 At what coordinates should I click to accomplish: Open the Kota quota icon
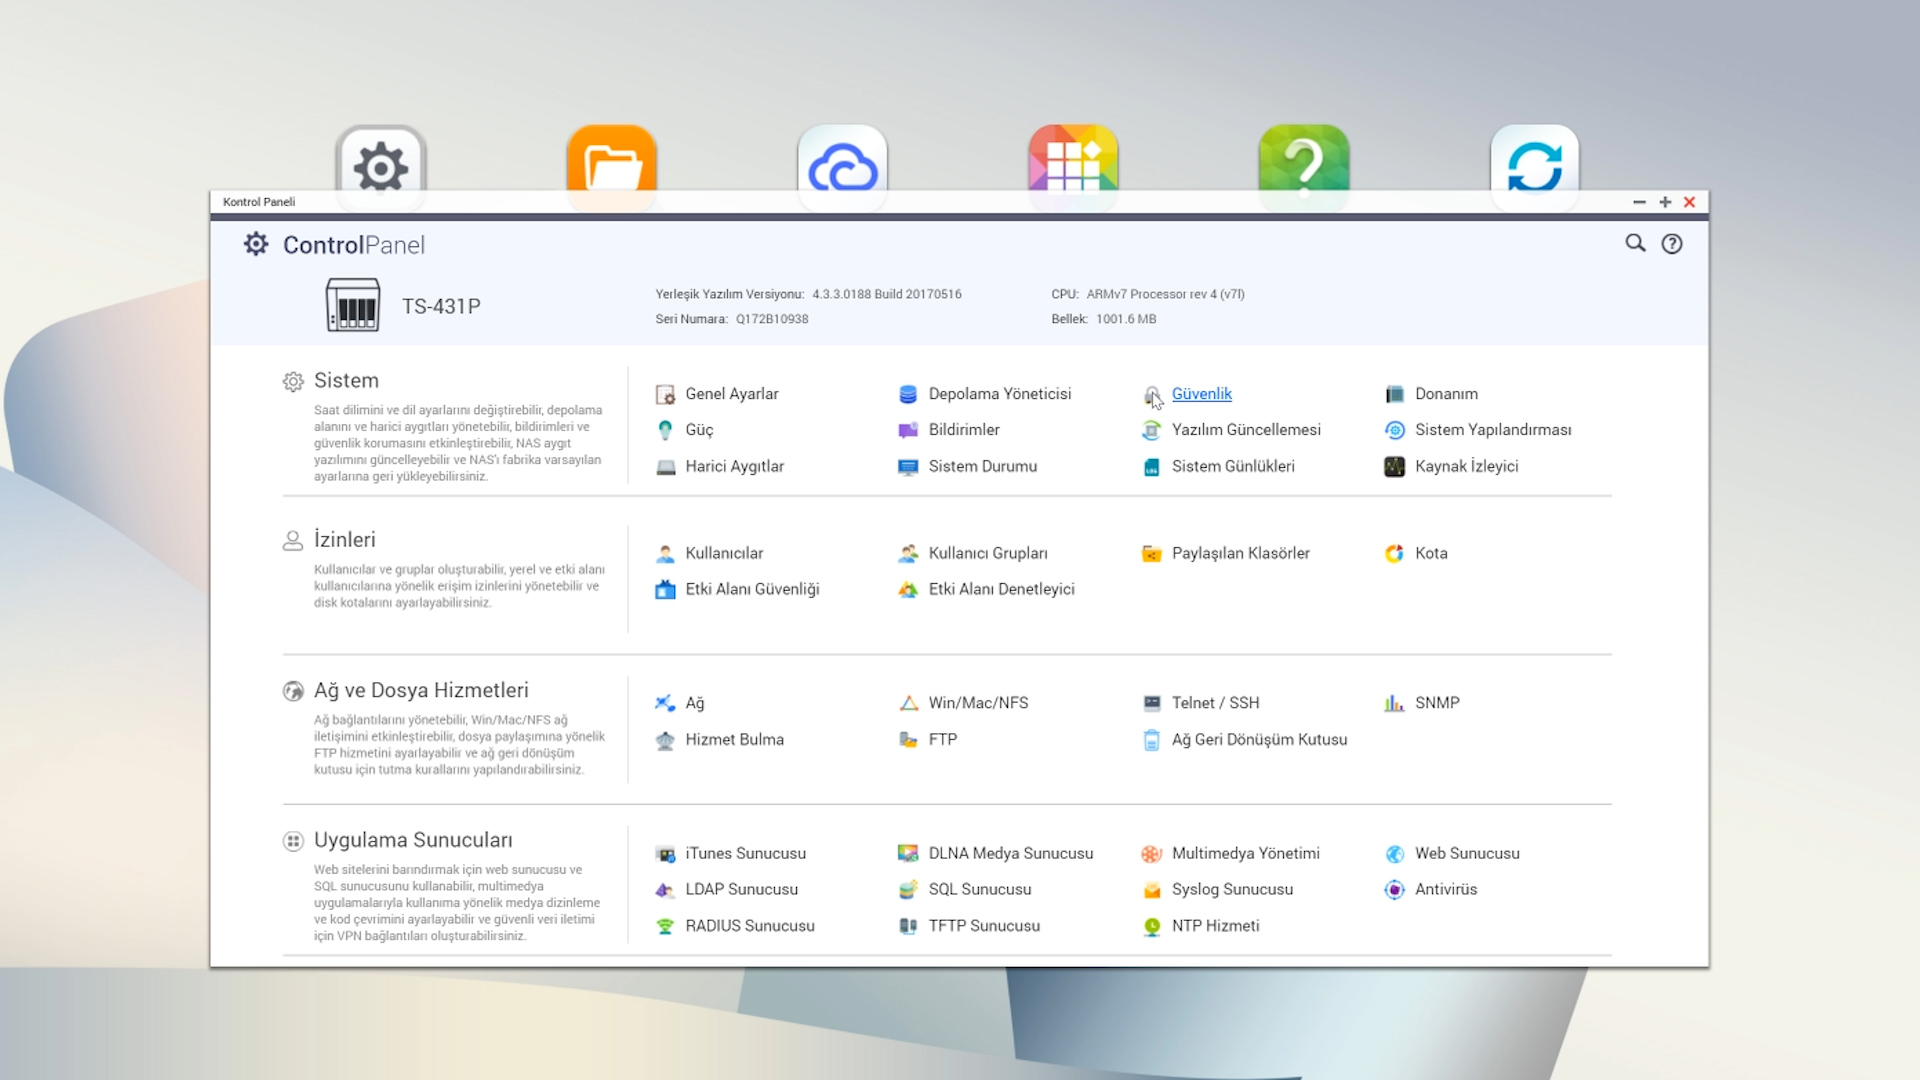(1394, 554)
